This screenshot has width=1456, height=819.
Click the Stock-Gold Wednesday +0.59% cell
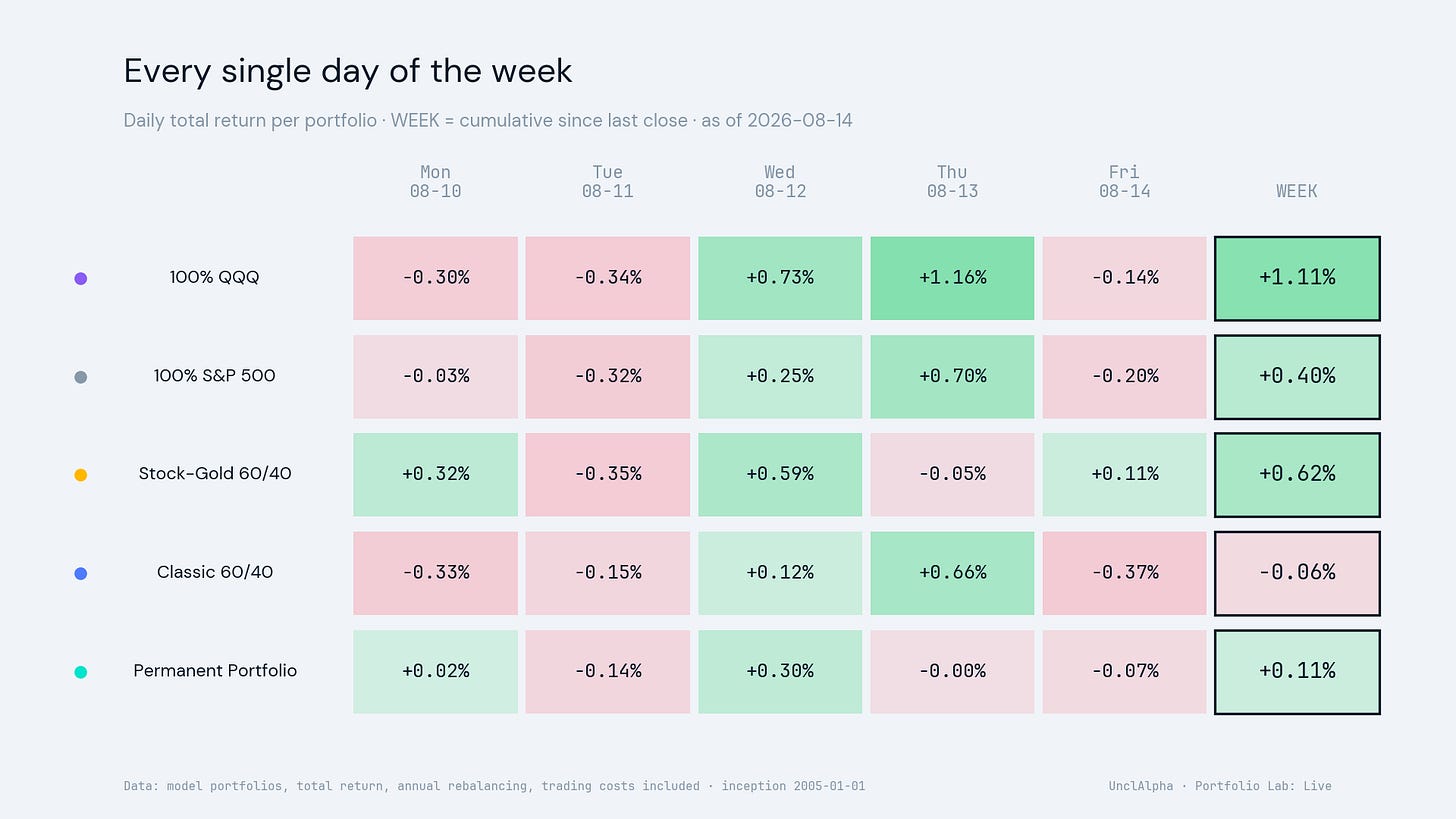coord(780,474)
